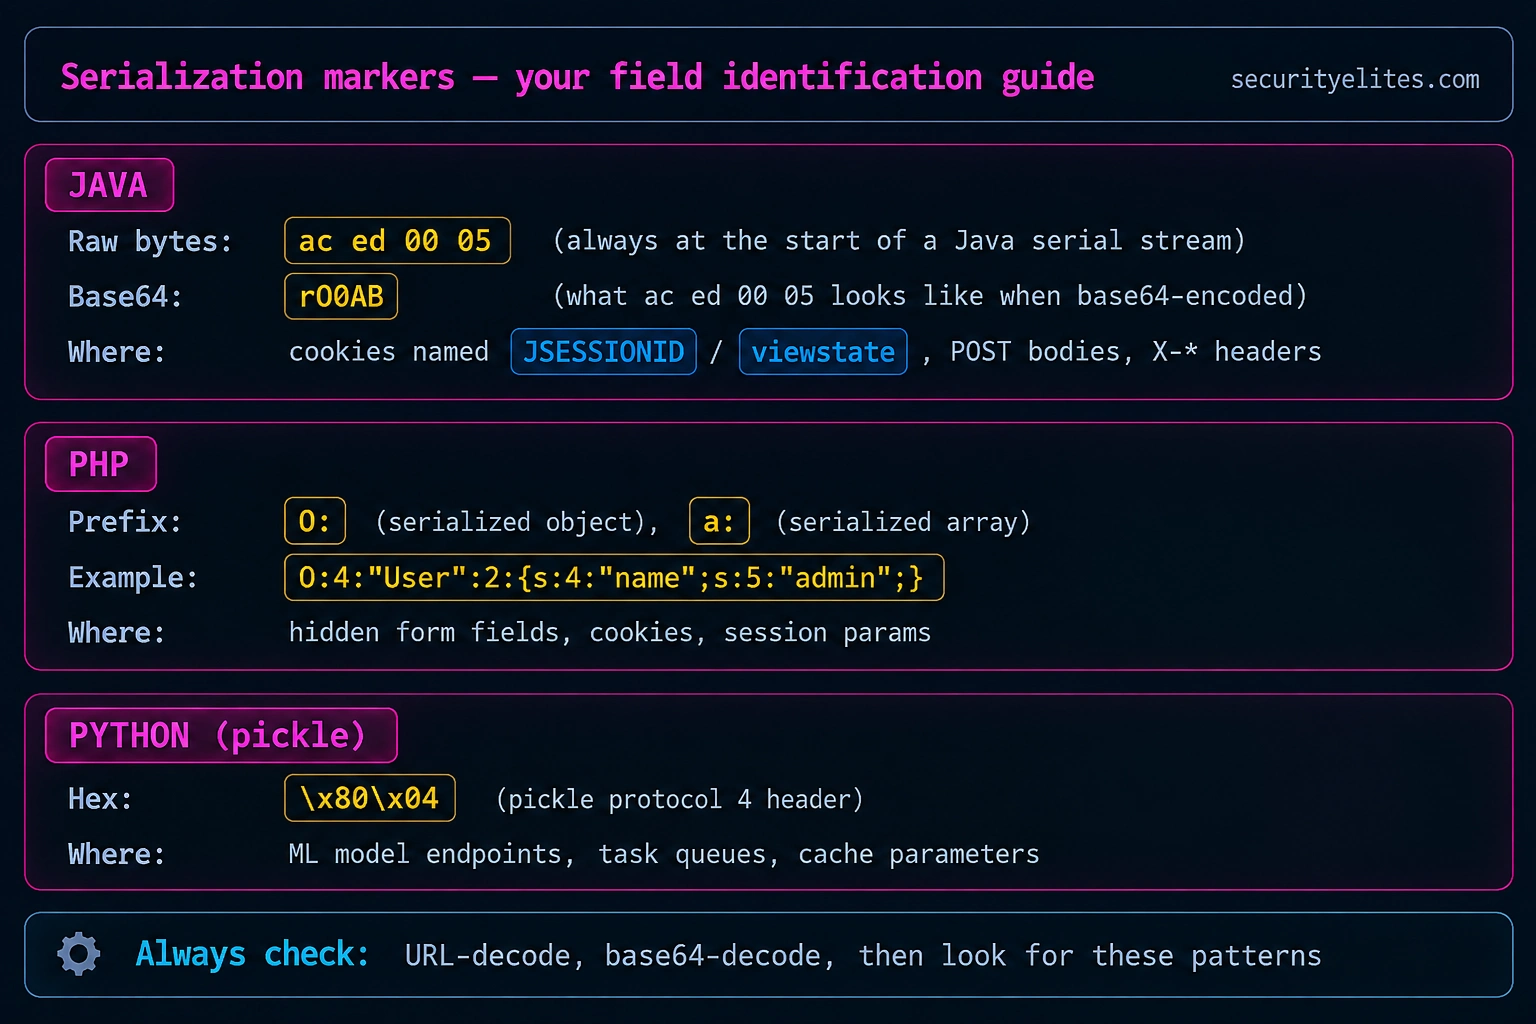Click the 'cookies named' text
Screen dimensions: 1536x1024
pos(389,352)
